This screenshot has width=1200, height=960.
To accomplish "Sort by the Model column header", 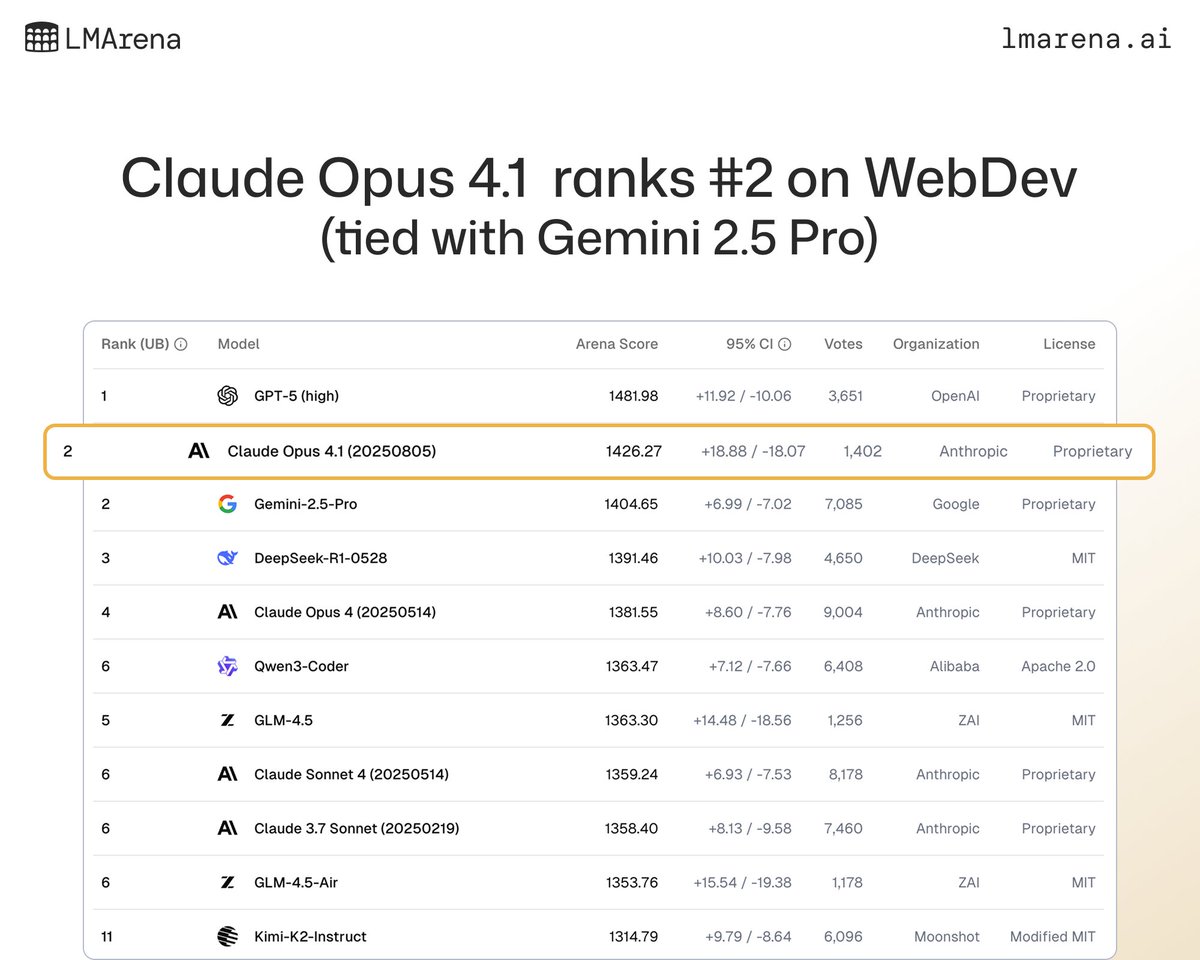I will coord(238,344).
